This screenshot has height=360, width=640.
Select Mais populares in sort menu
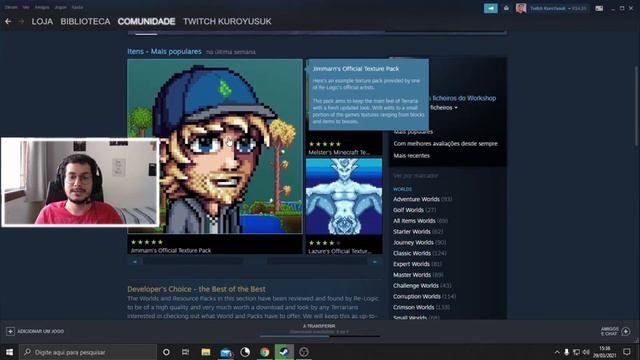pyautogui.click(x=413, y=132)
